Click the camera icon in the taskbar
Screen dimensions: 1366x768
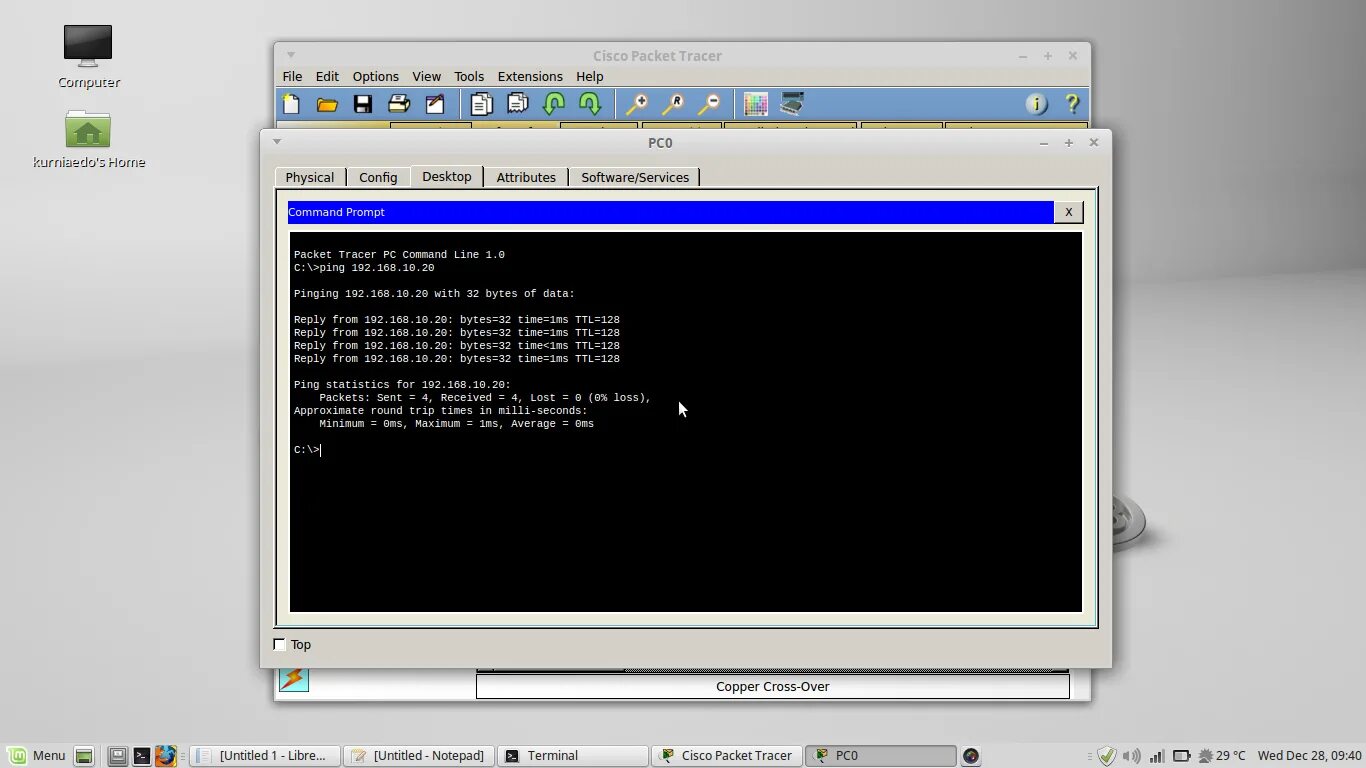[x=970, y=756]
